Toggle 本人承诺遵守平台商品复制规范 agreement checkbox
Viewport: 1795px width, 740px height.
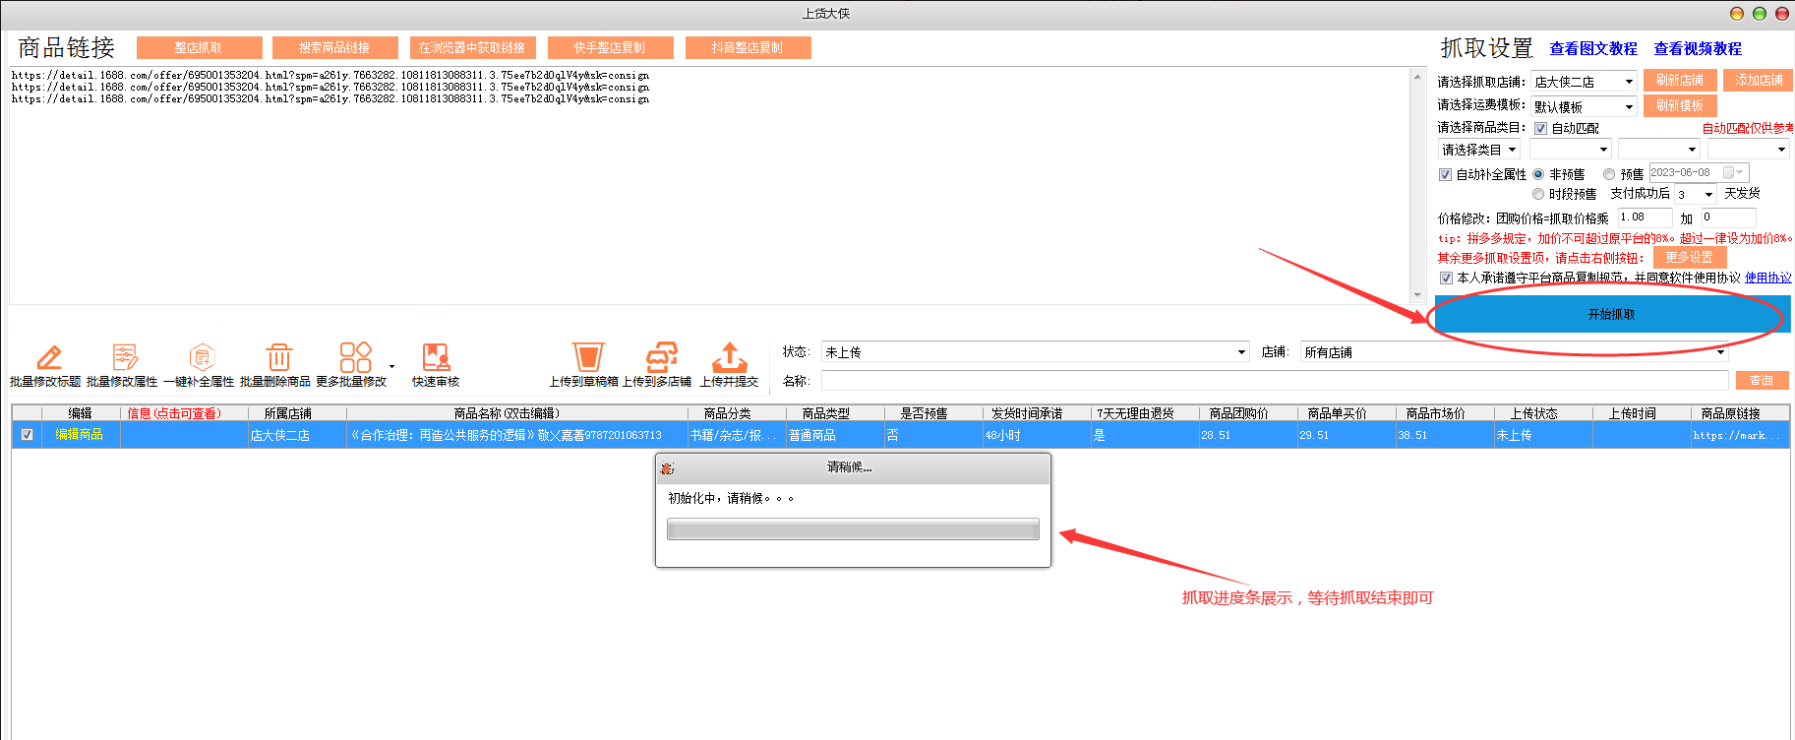[1446, 278]
